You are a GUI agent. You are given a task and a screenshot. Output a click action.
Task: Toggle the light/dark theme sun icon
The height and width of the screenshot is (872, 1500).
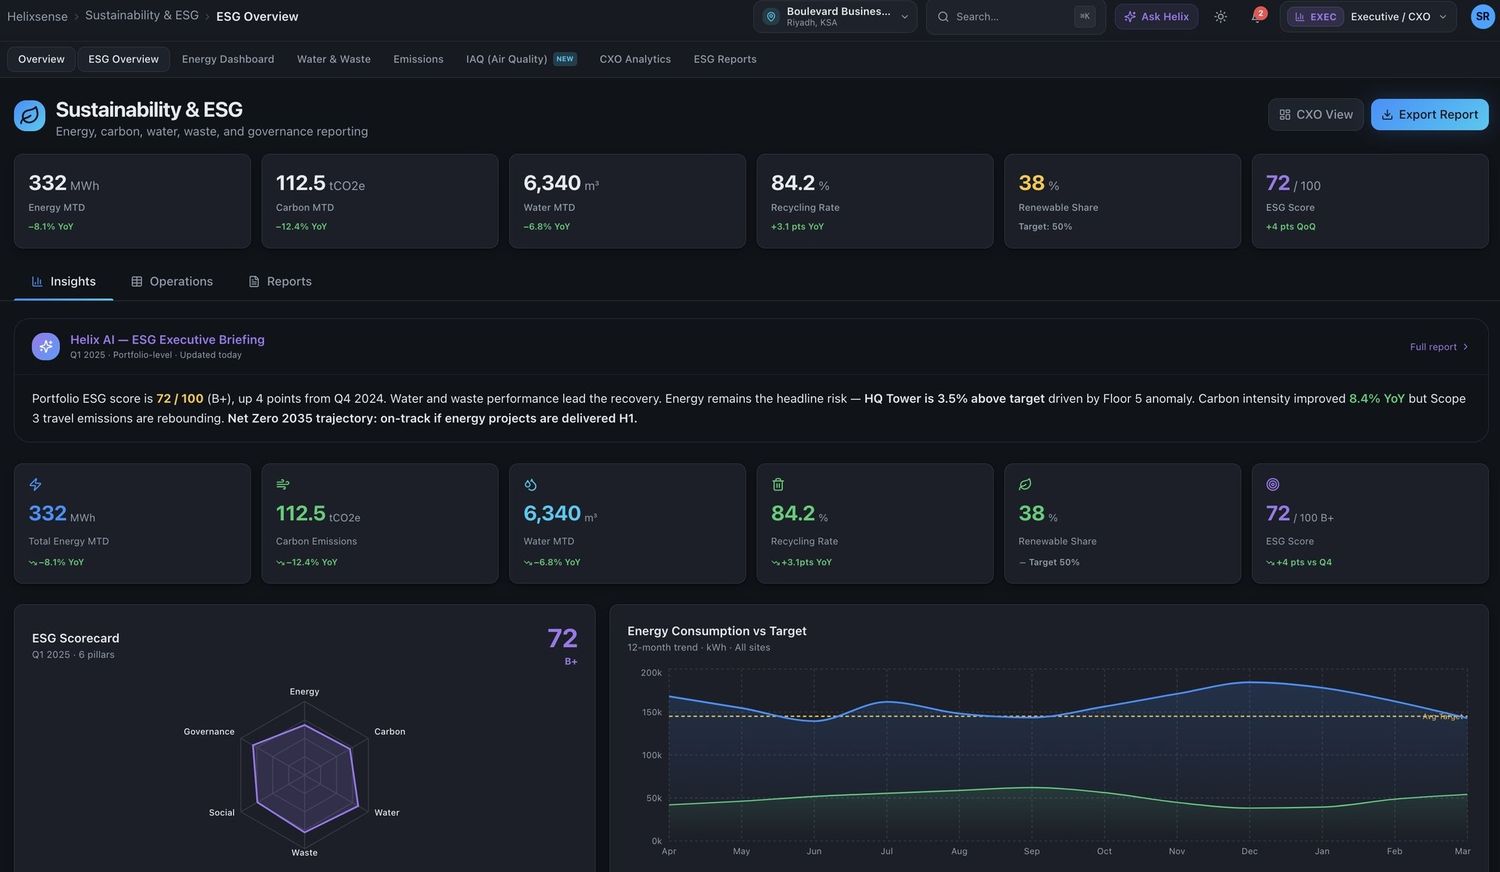pos(1221,17)
